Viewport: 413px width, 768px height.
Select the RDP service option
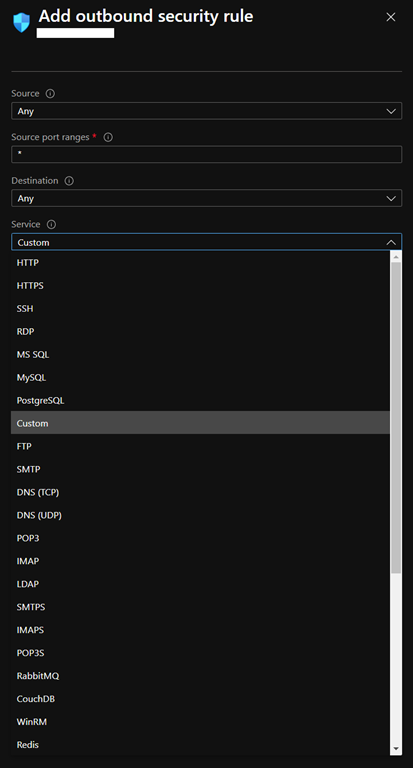click(200, 332)
